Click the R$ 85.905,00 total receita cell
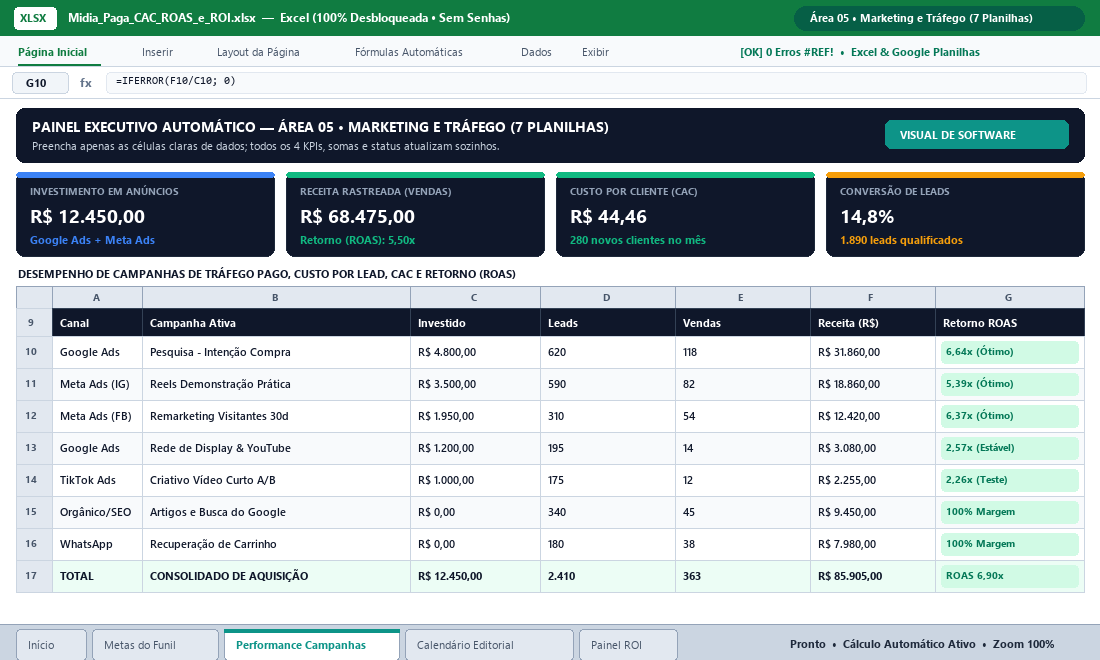Screen dimensions: 1100x660 (872, 576)
